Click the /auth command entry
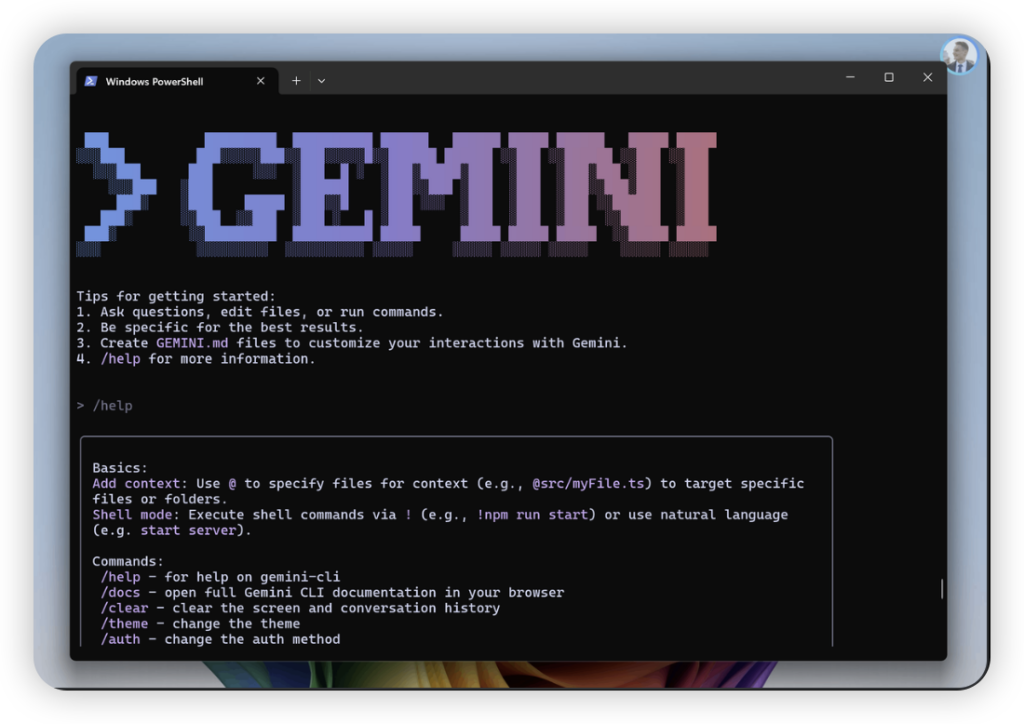 (x=120, y=639)
